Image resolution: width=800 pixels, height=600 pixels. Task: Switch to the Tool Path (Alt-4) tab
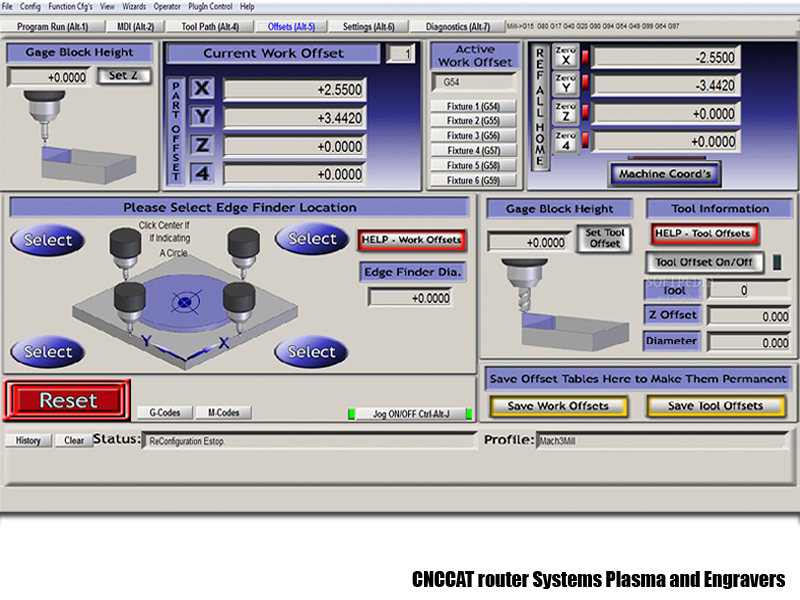click(x=210, y=26)
